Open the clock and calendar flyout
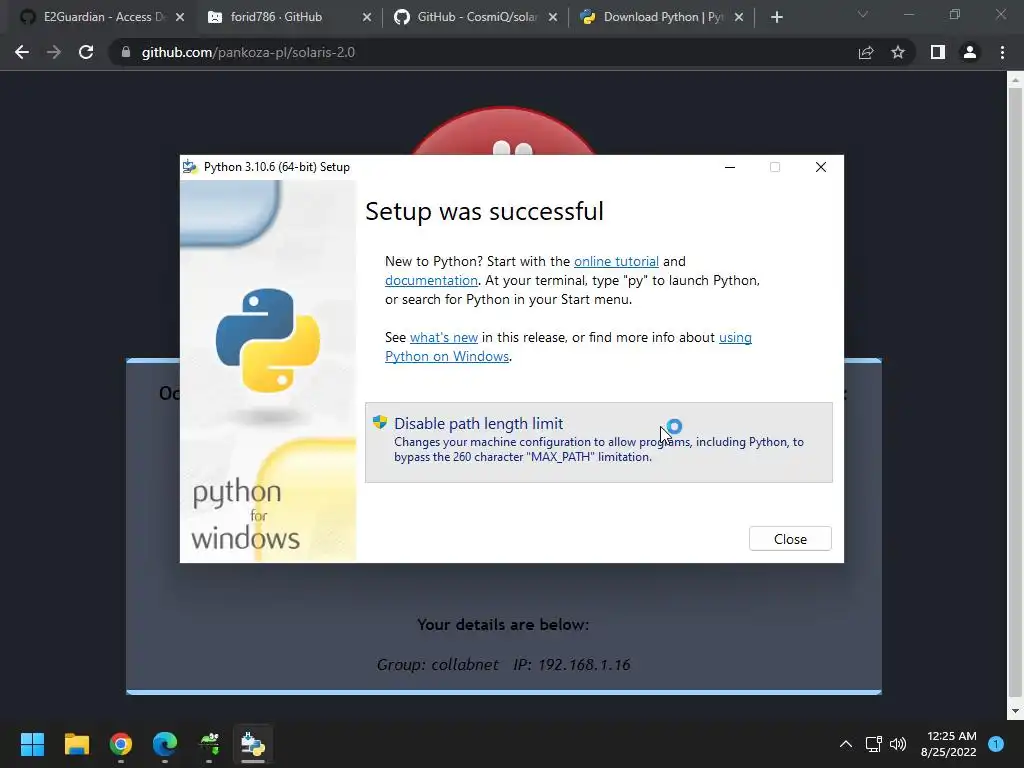 pos(949,744)
